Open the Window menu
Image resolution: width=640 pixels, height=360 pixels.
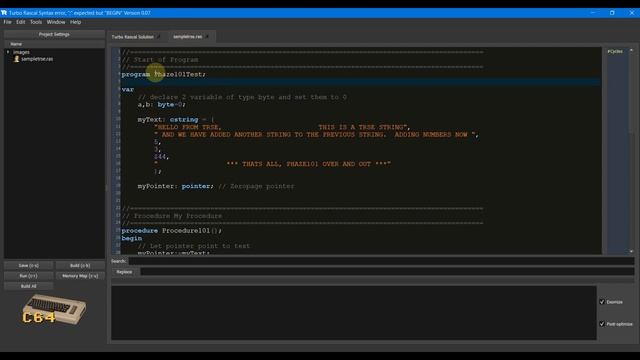[x=56, y=22]
